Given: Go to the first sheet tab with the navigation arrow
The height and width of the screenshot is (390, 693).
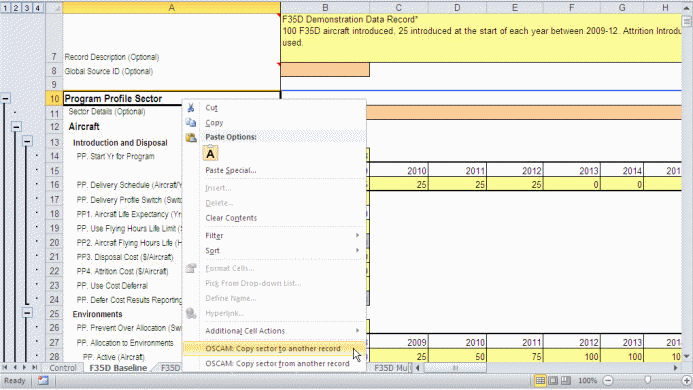Looking at the screenshot, I should (x=5, y=367).
